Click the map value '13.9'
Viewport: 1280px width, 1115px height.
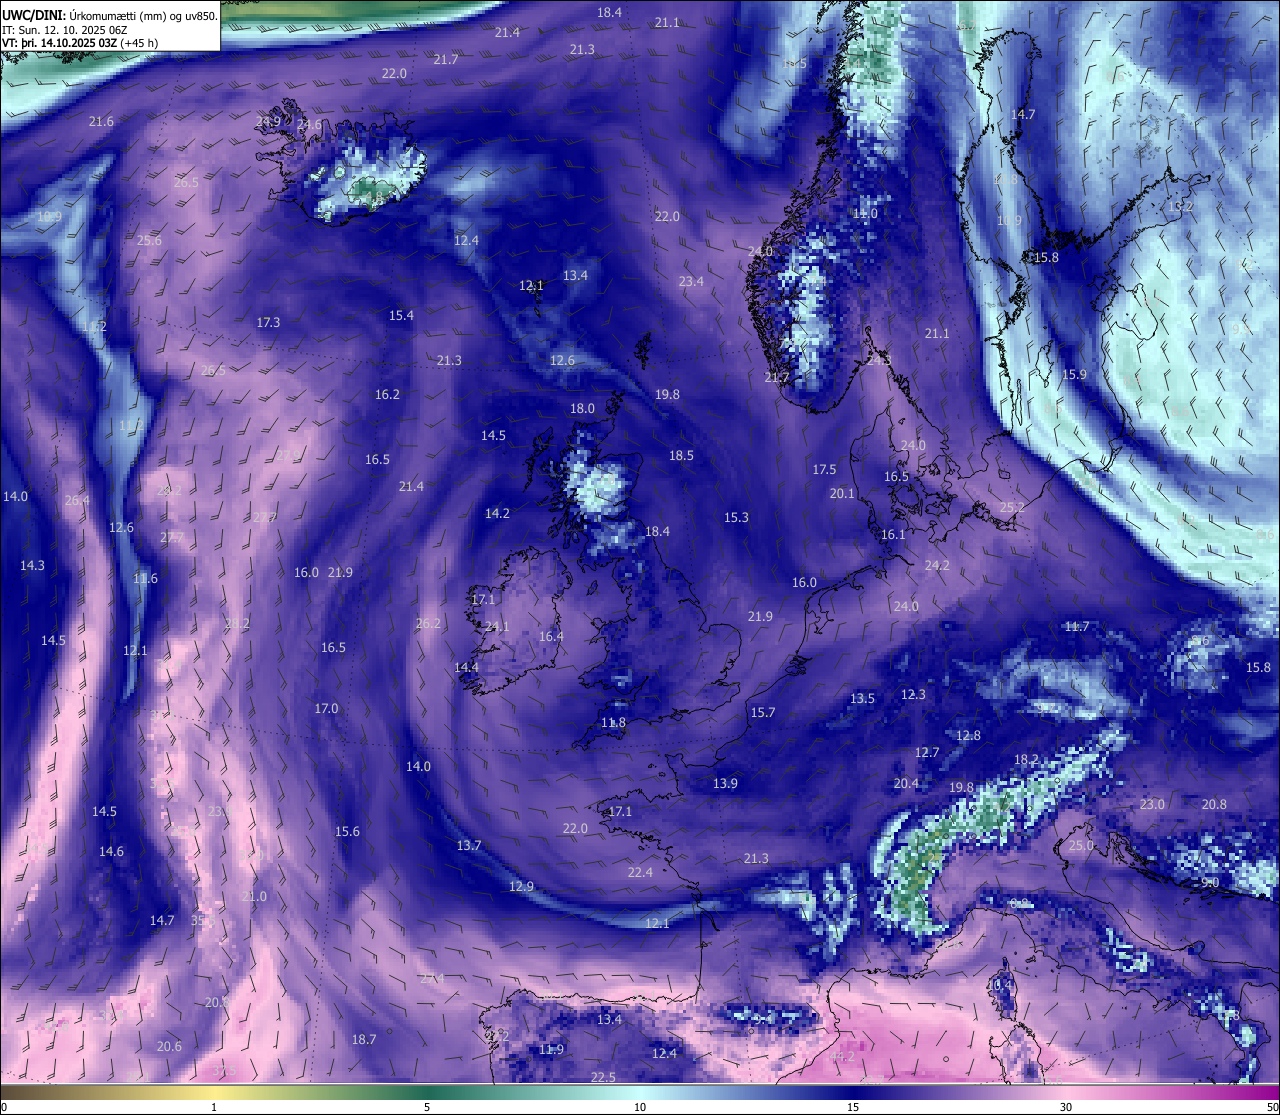[x=725, y=784]
